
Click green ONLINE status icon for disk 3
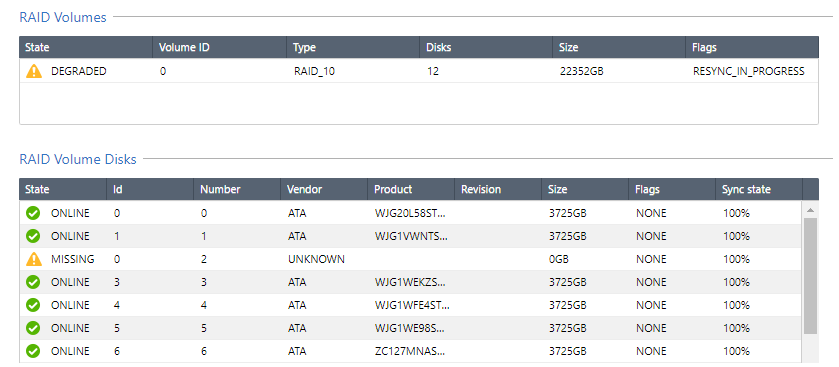click(x=33, y=282)
